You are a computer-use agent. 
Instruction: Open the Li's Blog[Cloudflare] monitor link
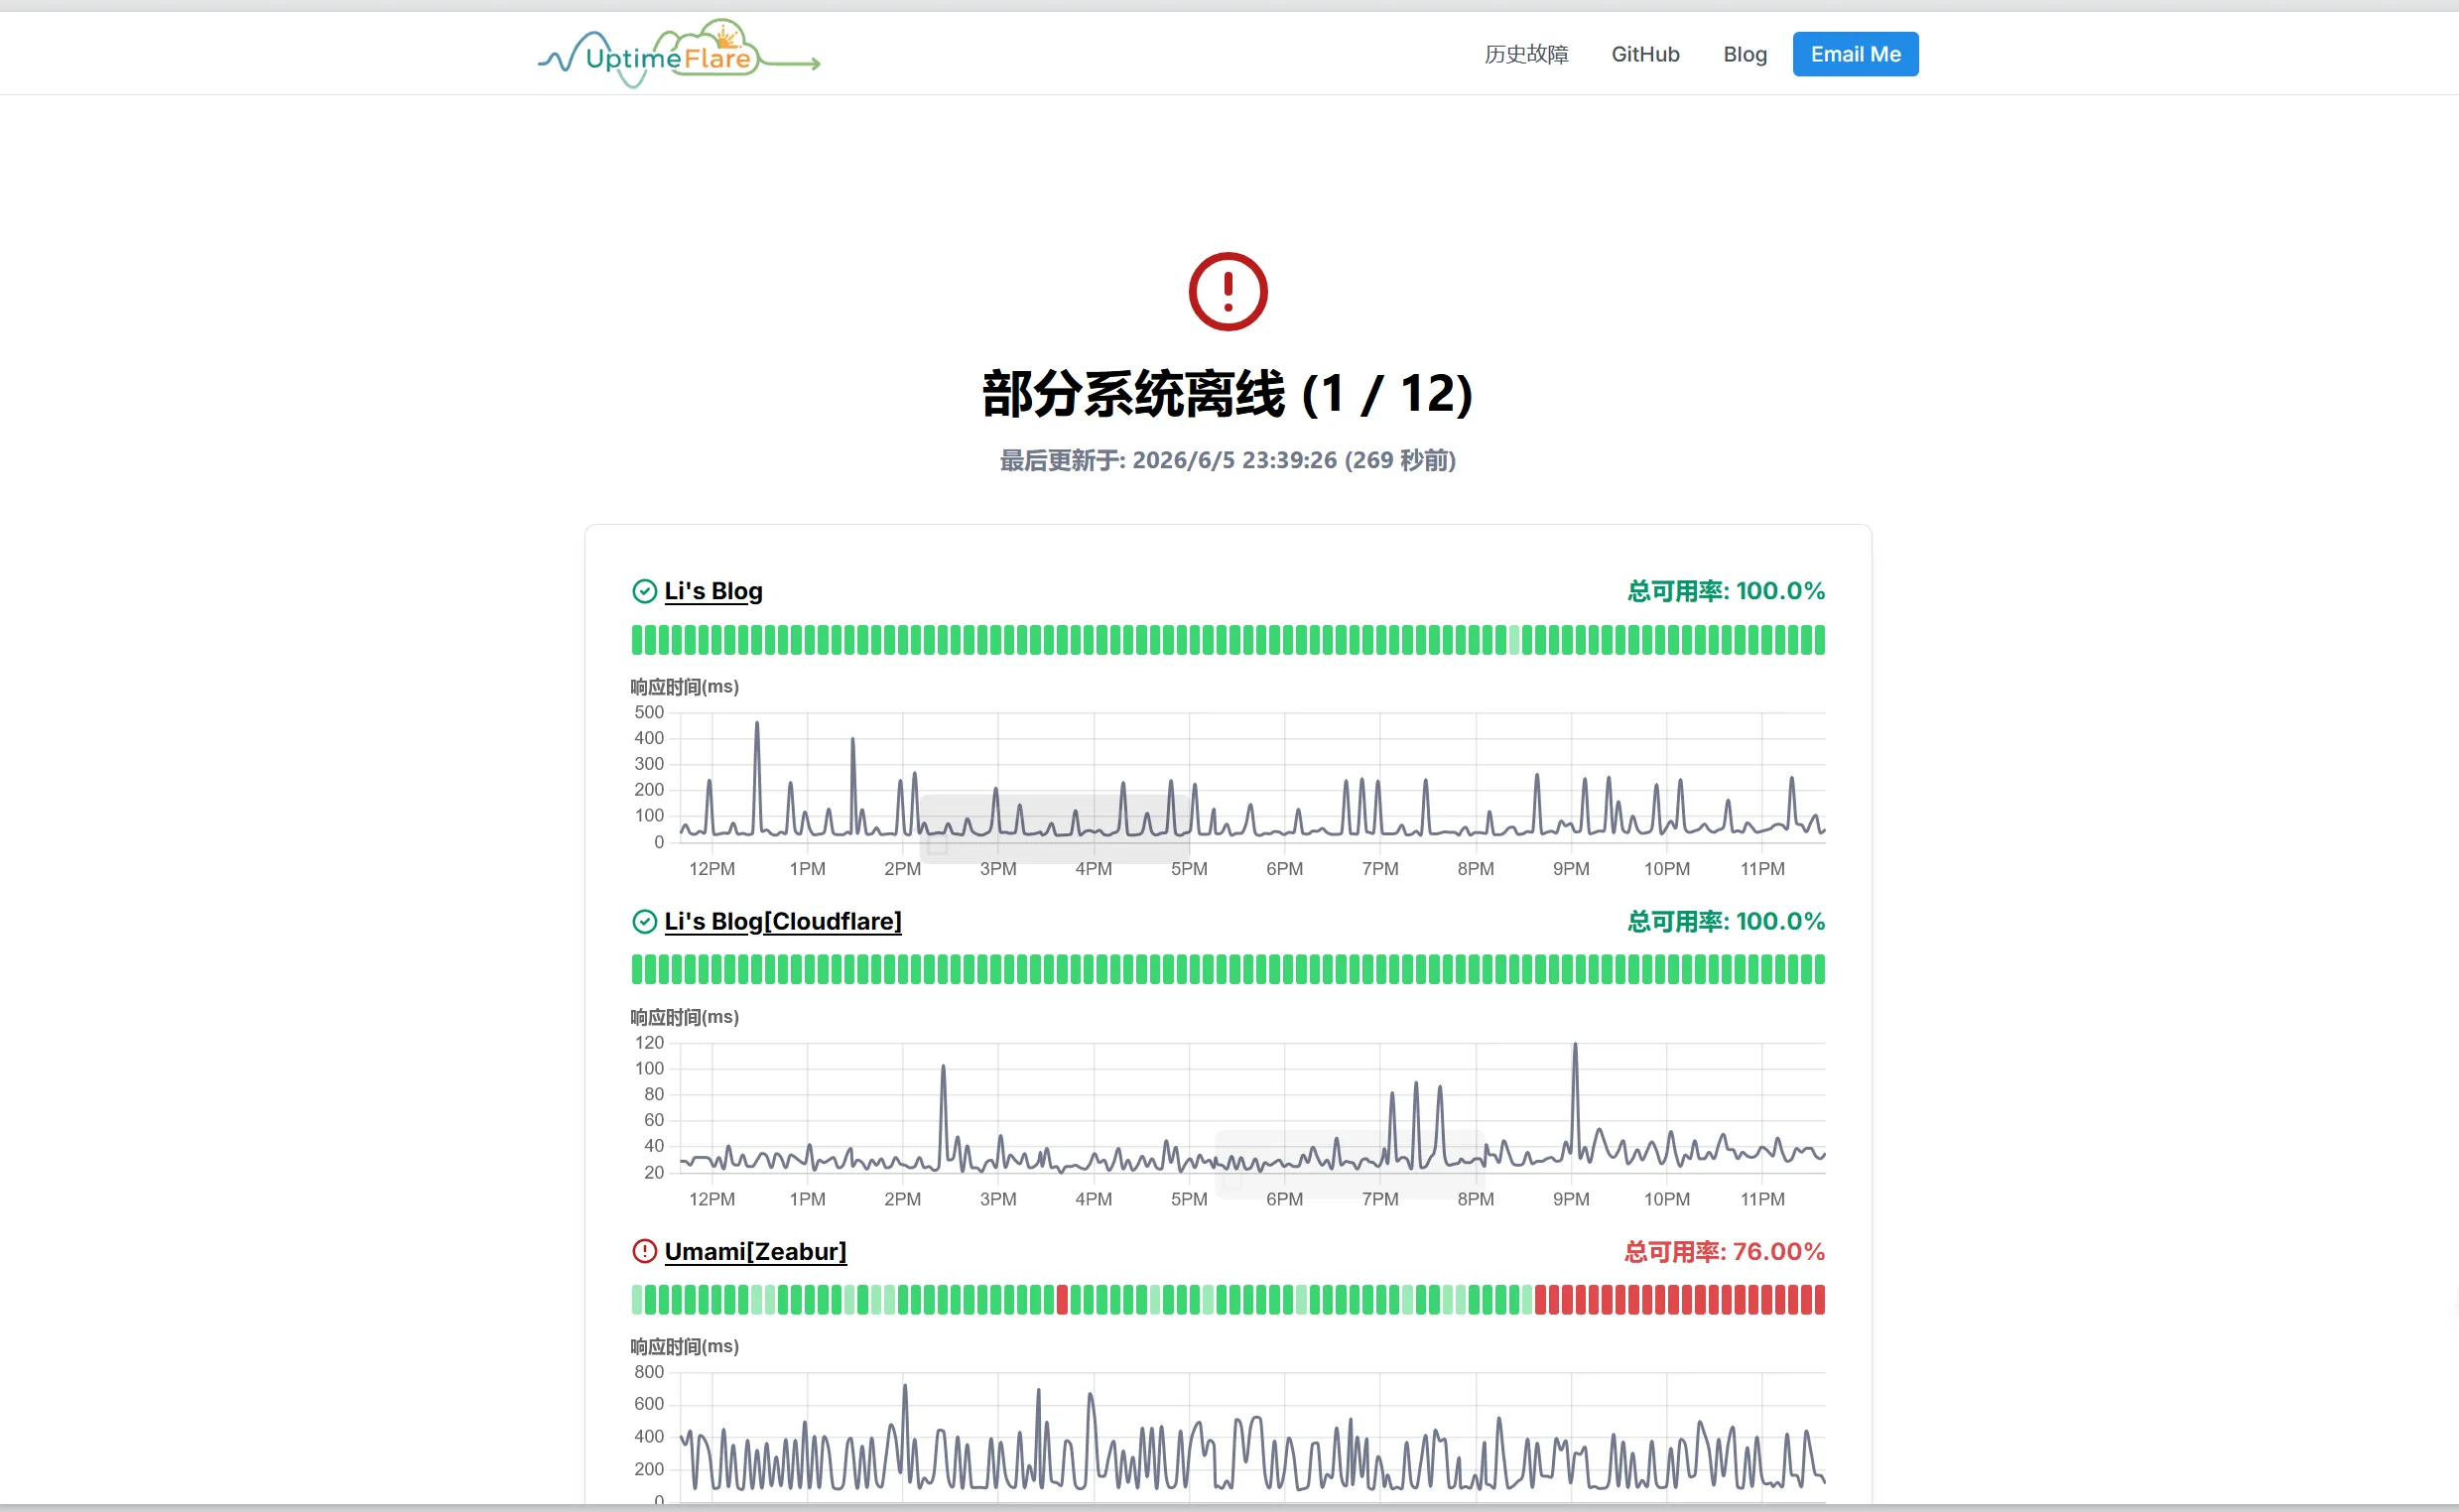[783, 921]
